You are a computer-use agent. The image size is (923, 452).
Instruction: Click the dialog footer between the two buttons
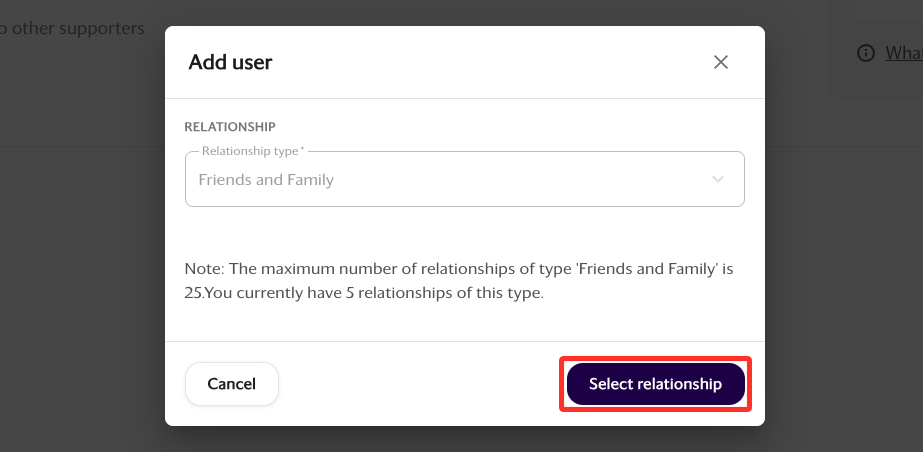[x=420, y=384]
